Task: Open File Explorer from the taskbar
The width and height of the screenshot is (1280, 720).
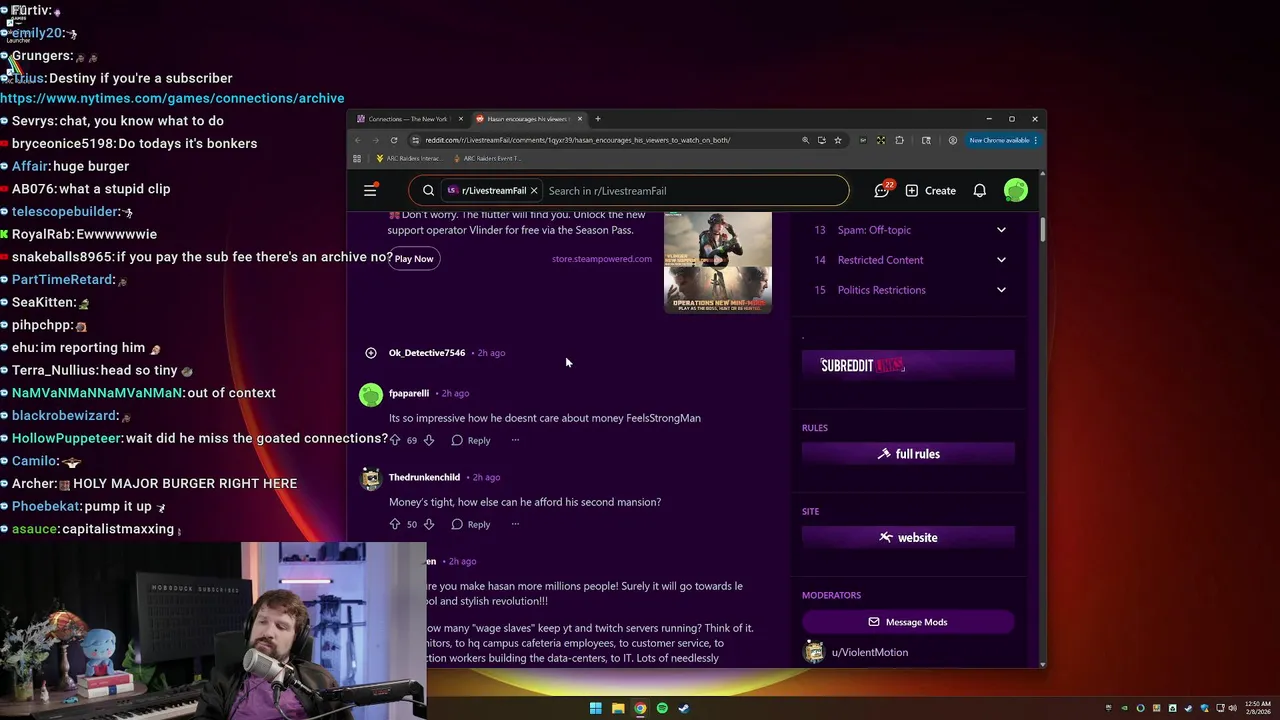Action: [618, 708]
